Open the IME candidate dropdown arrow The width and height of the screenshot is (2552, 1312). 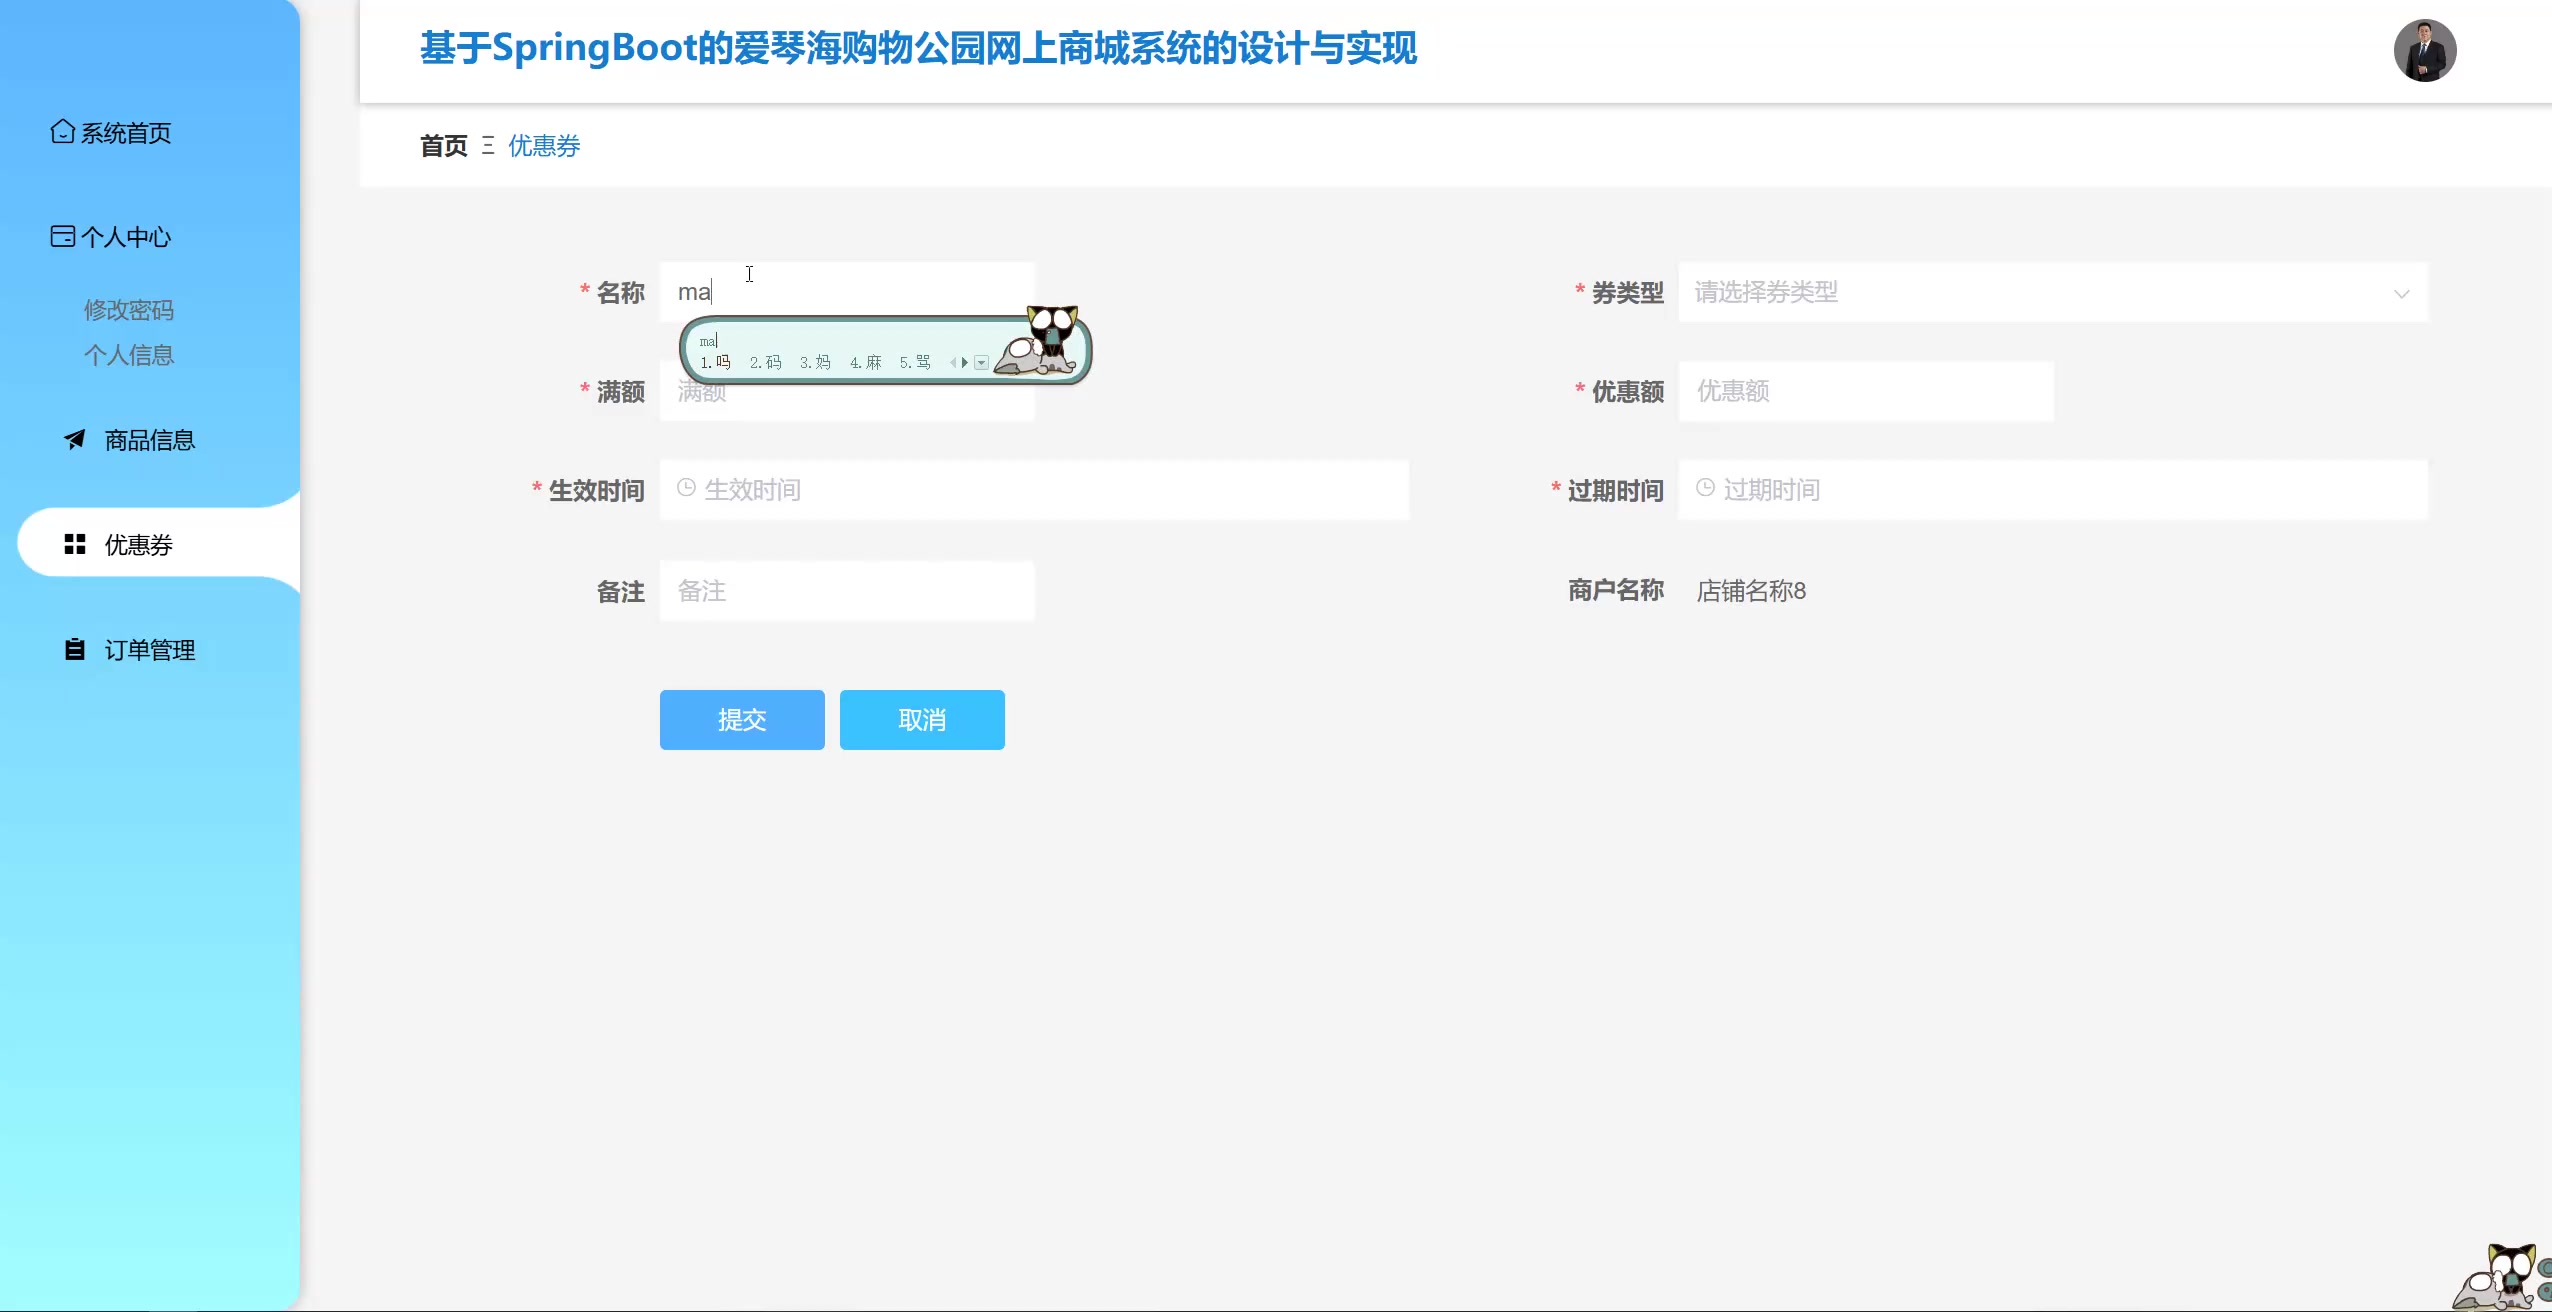(983, 361)
